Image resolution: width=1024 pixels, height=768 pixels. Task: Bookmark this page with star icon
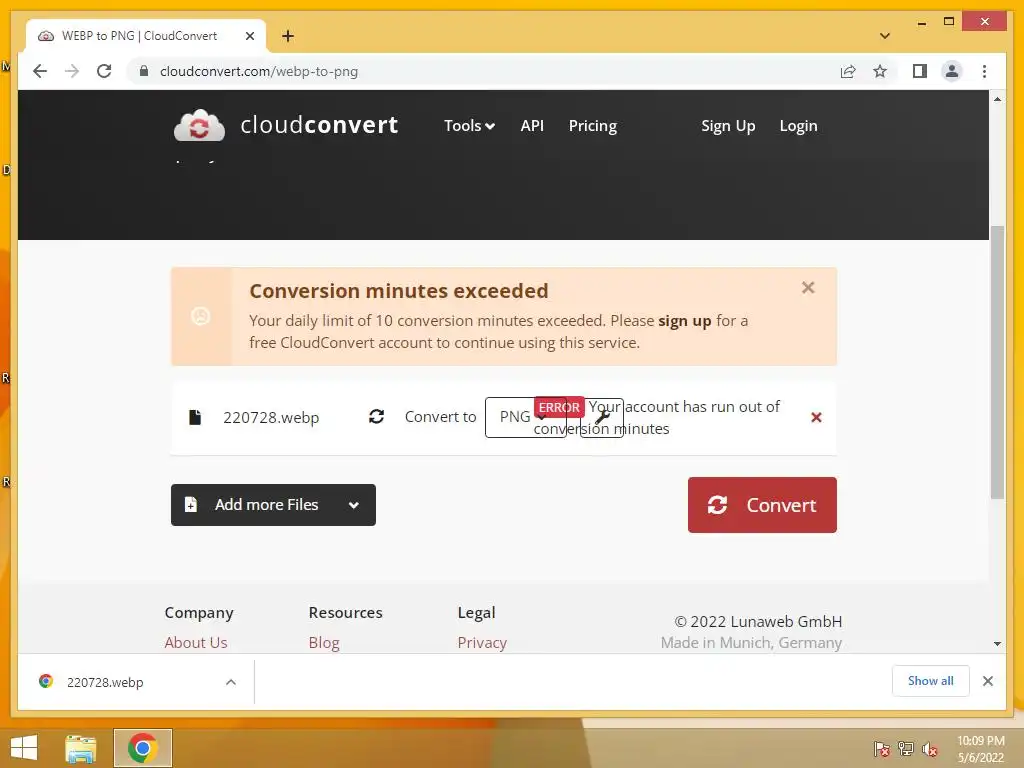click(x=880, y=71)
